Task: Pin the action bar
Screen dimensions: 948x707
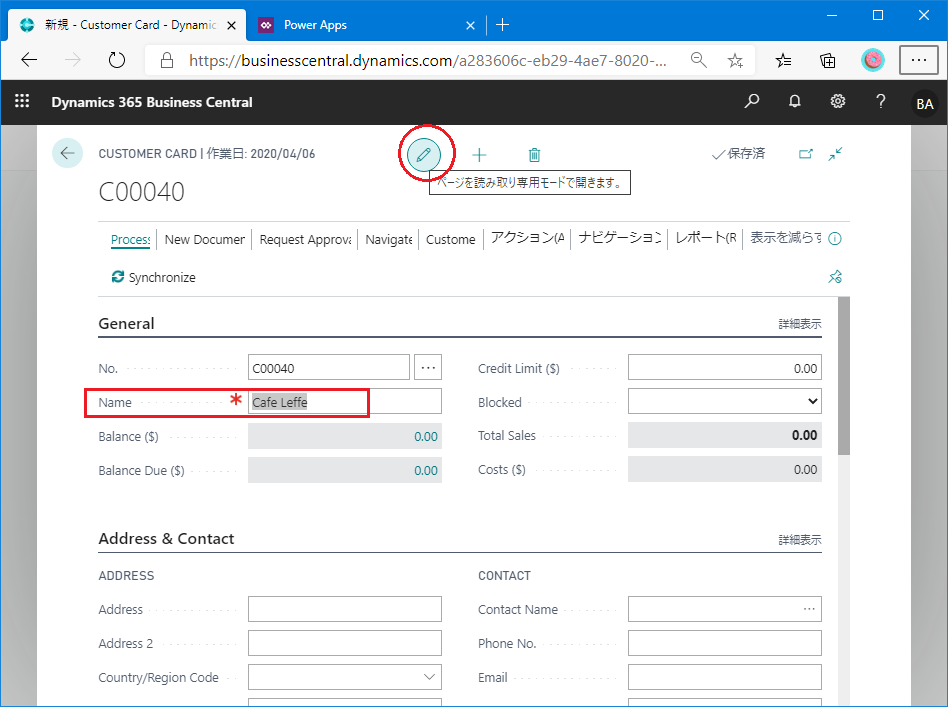Action: click(835, 277)
